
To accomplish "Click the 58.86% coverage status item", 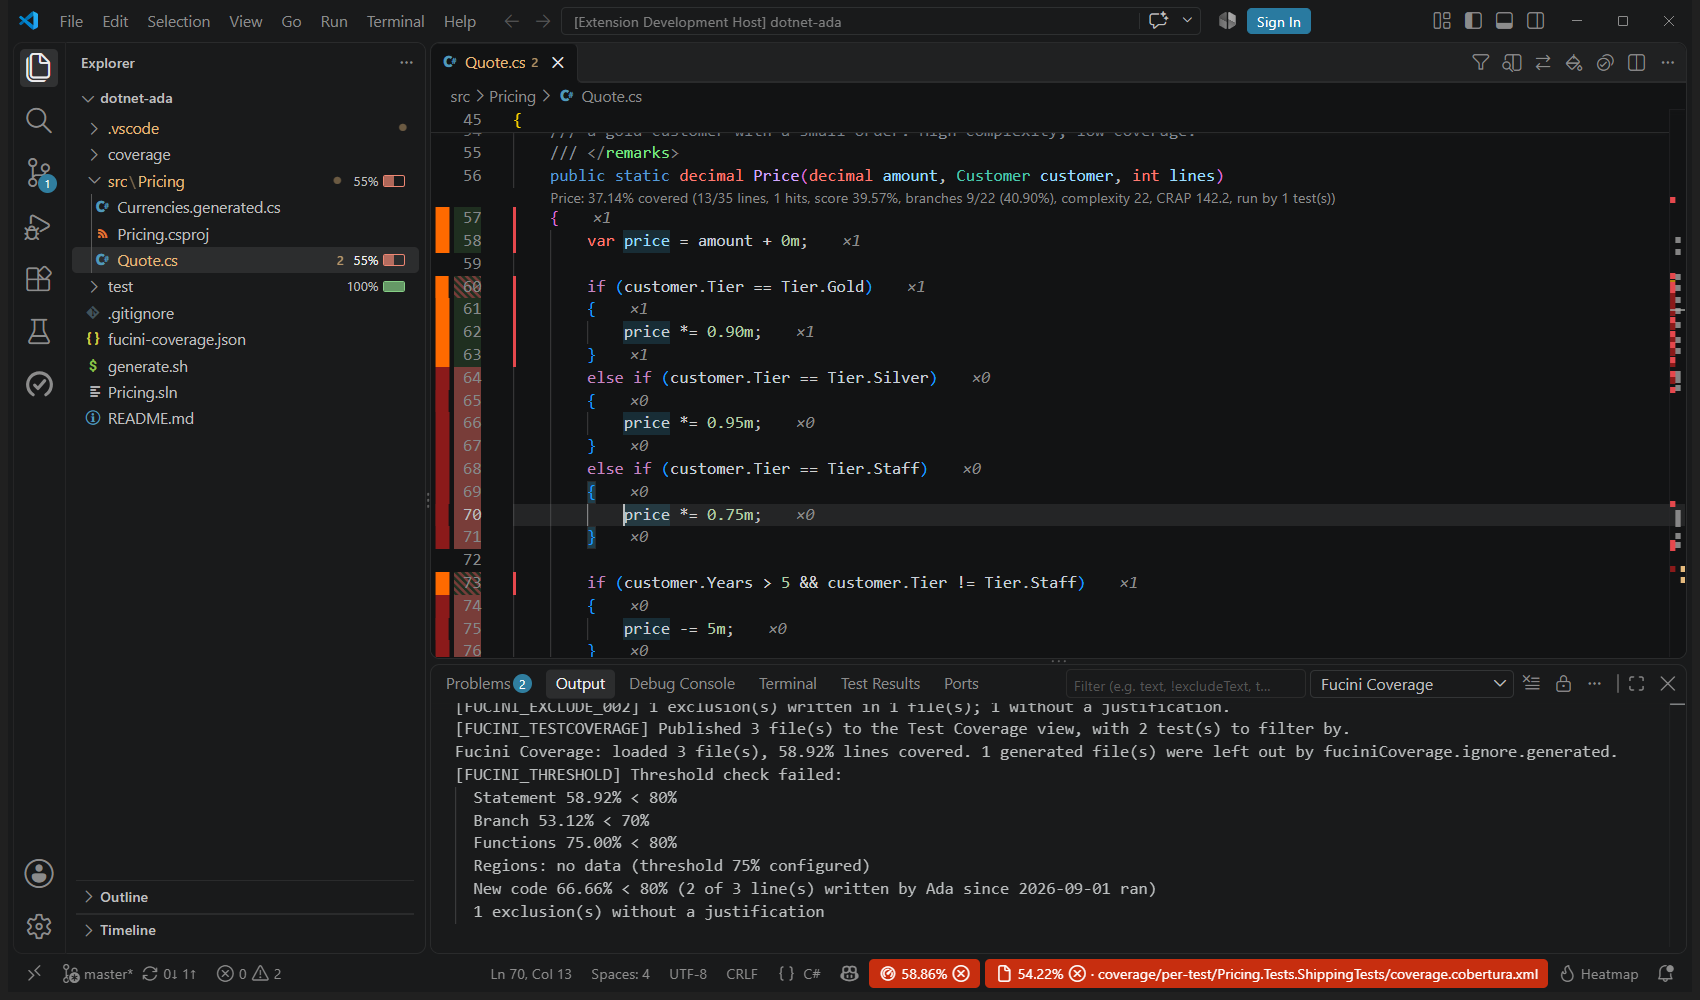I will coord(925,974).
